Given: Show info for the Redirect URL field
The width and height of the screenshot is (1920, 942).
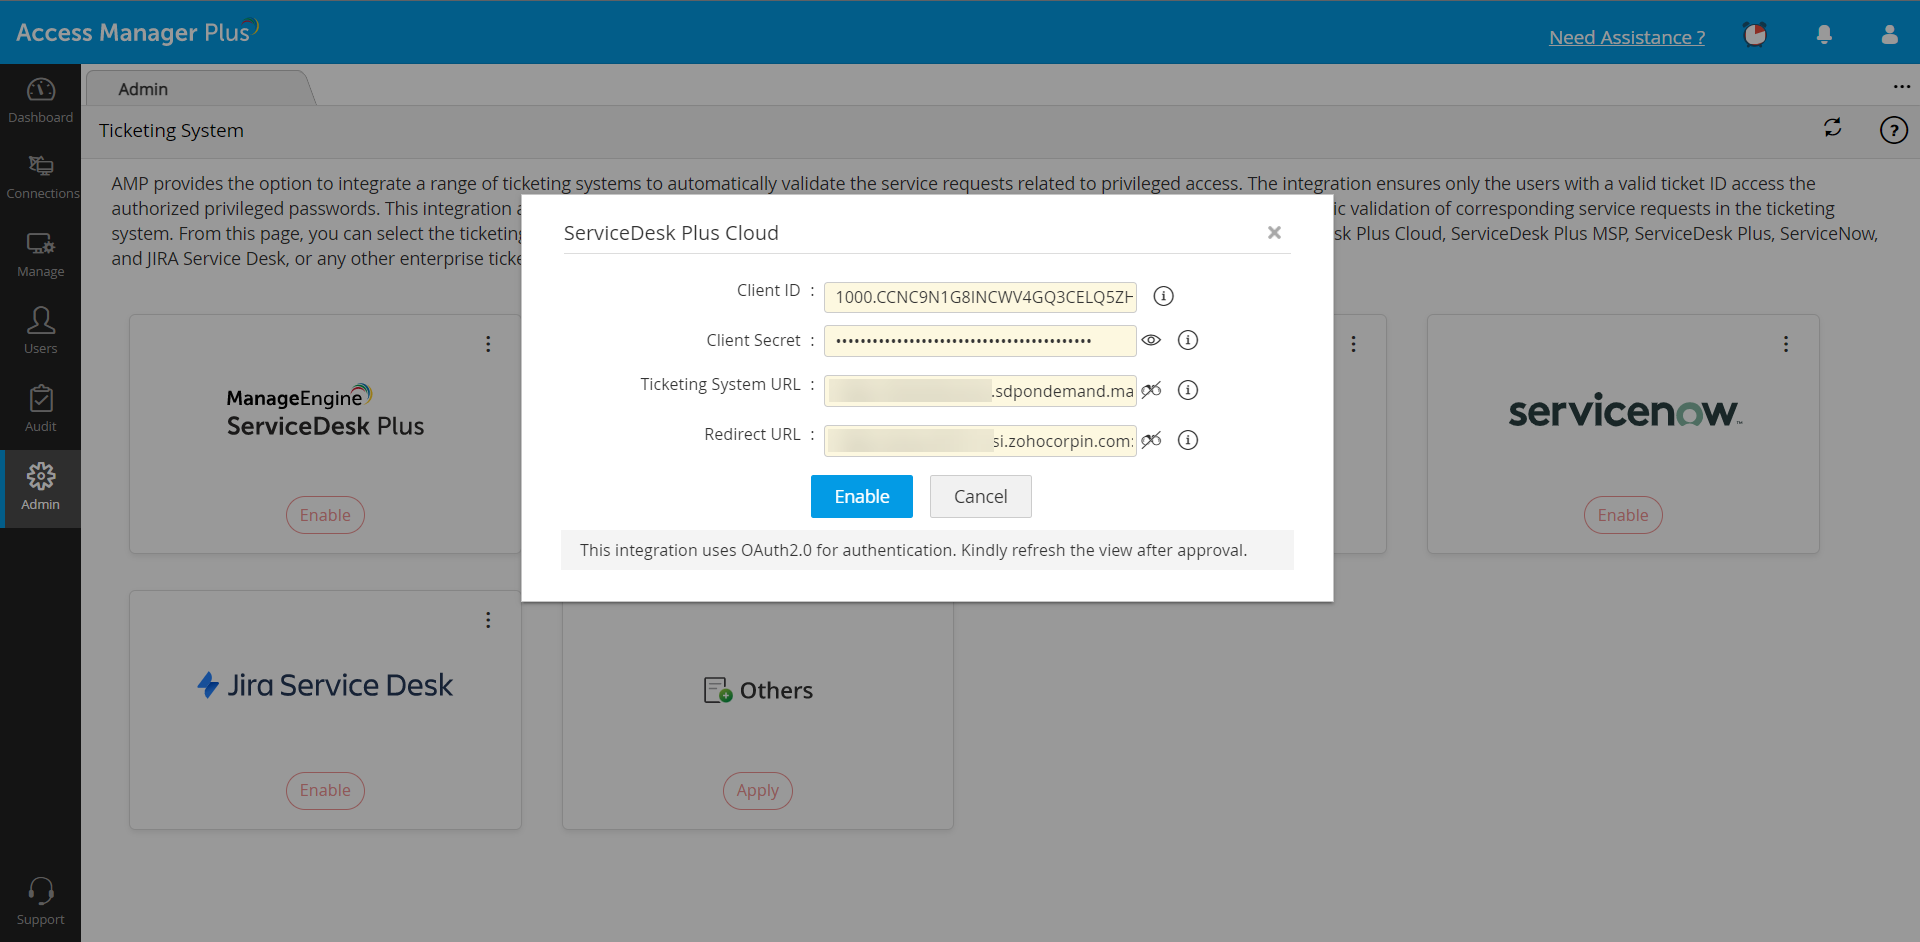Looking at the screenshot, I should click(x=1187, y=440).
